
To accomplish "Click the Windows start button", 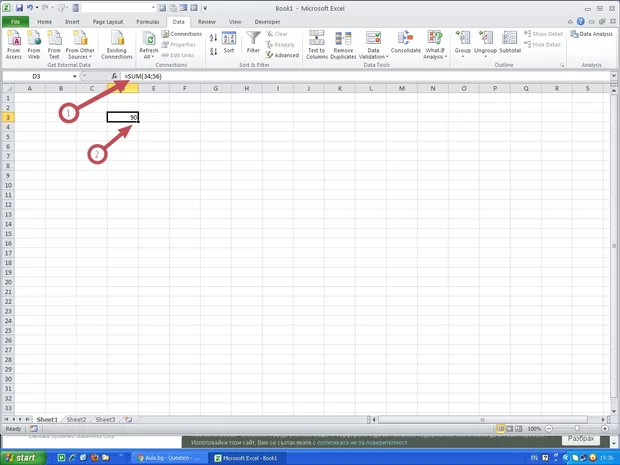I will pos(22,458).
